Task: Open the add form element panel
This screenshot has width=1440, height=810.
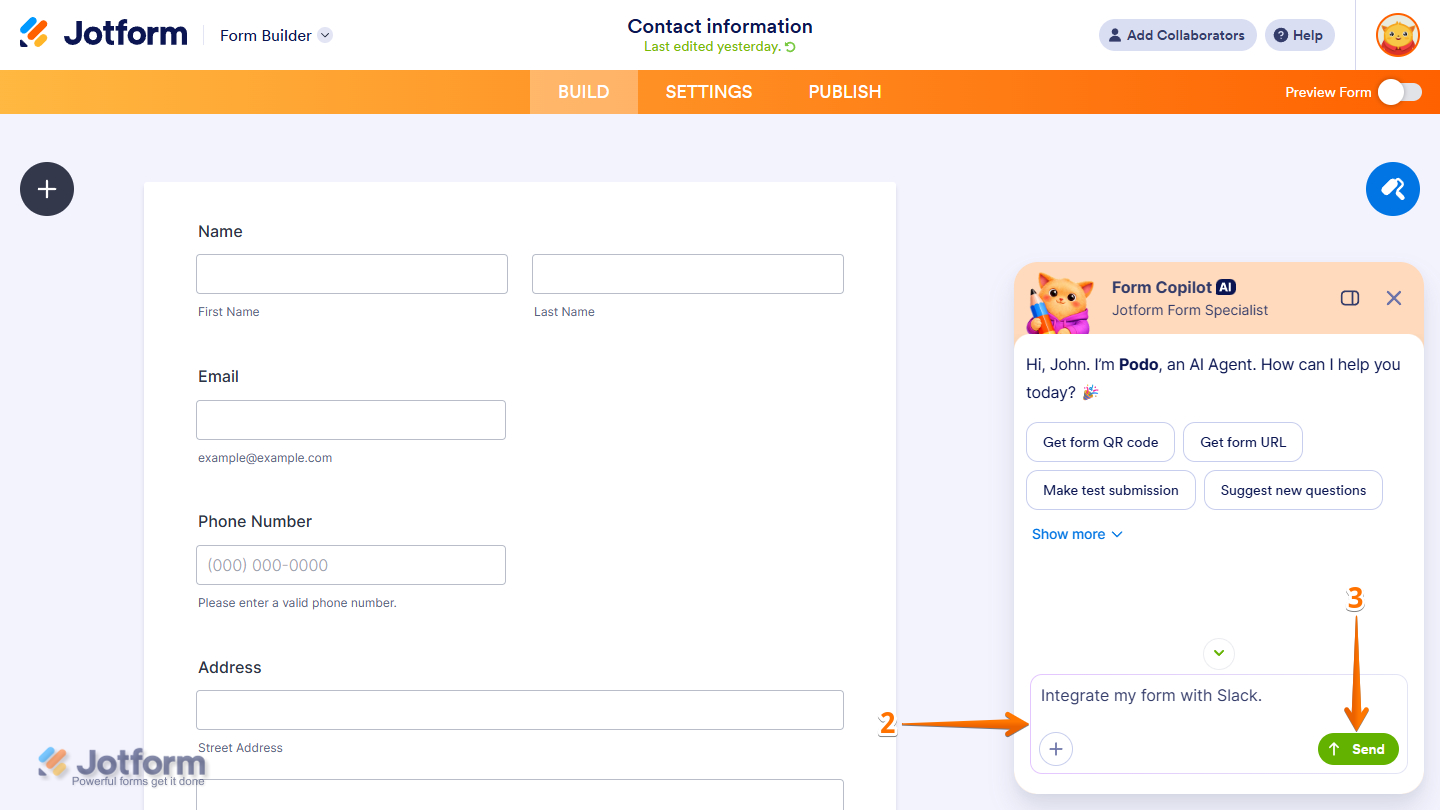Action: point(46,188)
